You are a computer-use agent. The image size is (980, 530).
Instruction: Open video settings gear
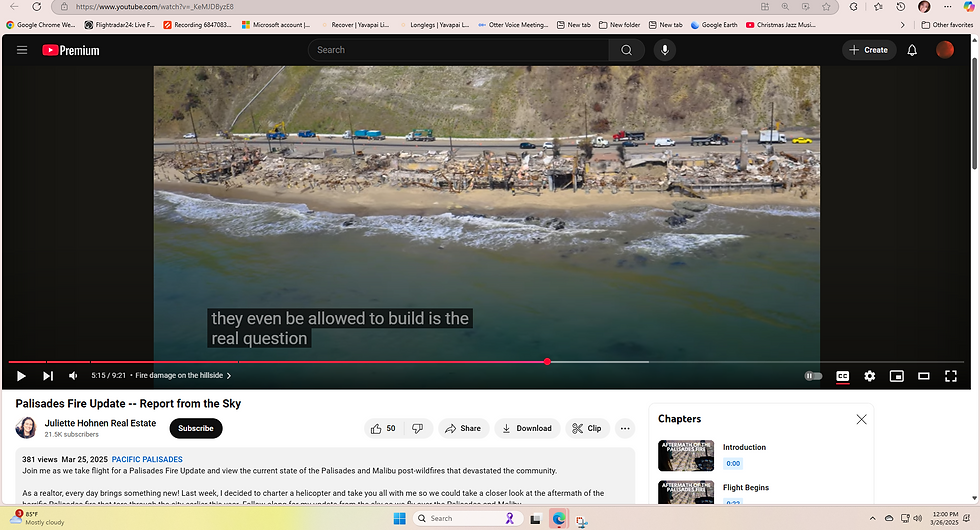[869, 376]
